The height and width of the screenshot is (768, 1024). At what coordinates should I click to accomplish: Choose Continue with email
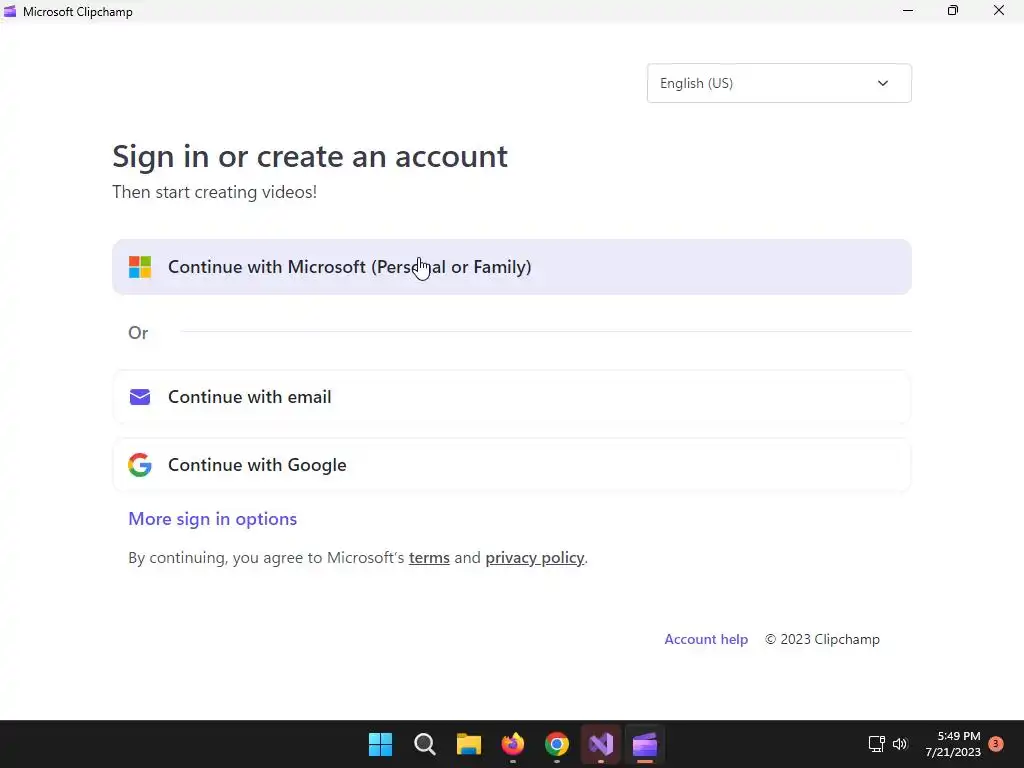[512, 397]
